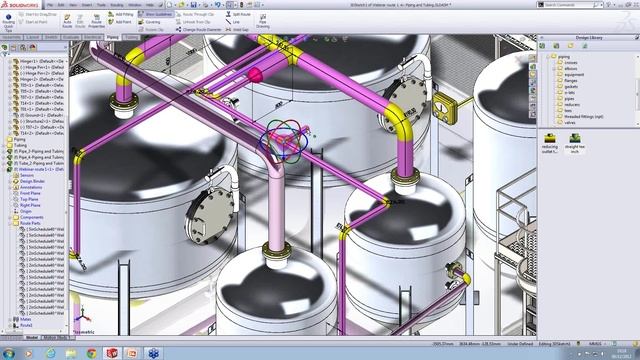Open the File menu
The height and width of the screenshot is (360, 640).
(x=50, y=5)
